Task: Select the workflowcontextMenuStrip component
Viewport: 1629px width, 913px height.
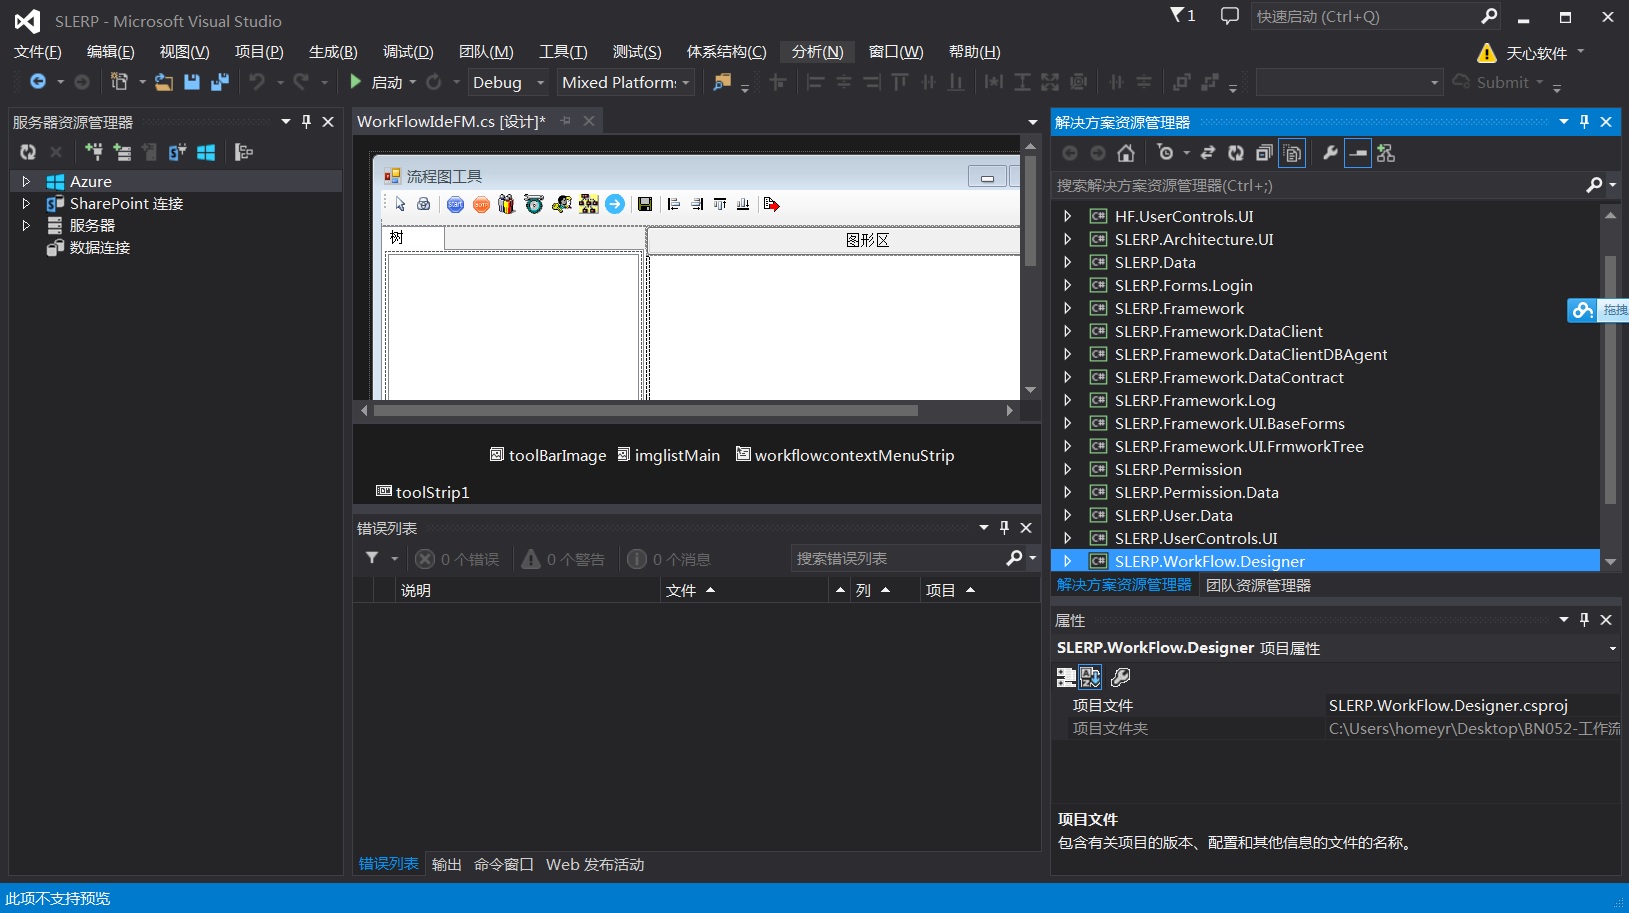Action: coord(845,455)
